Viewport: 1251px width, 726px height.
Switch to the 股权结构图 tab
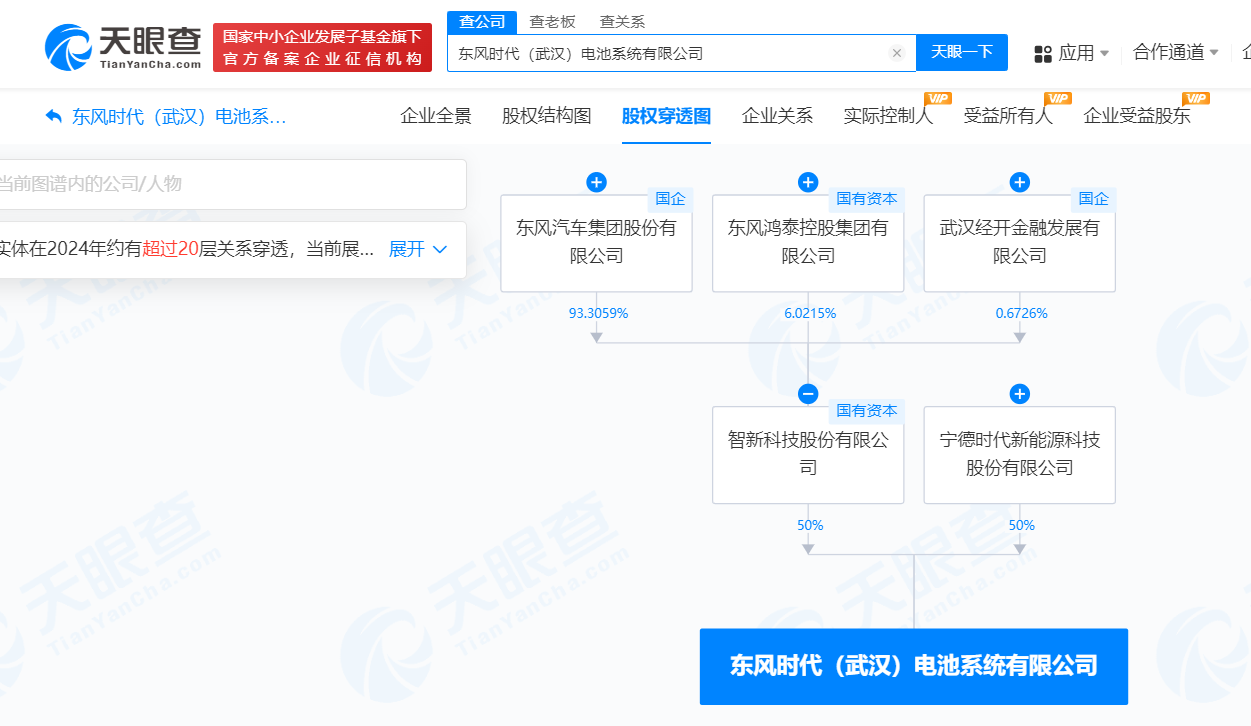(545, 115)
